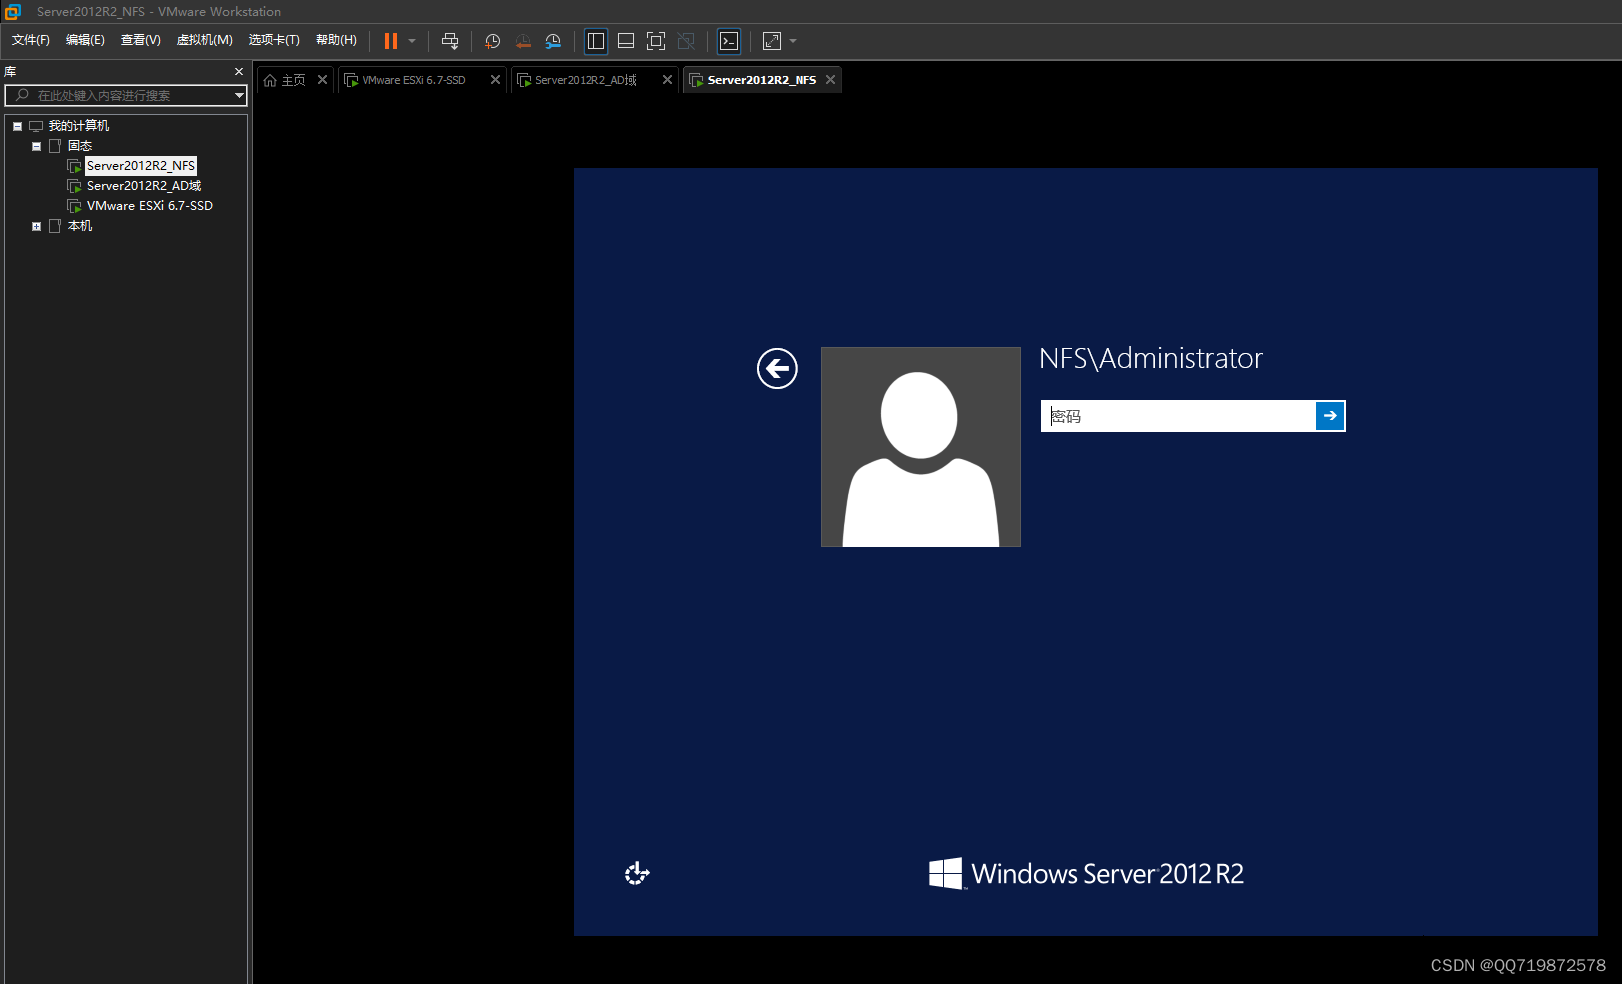Viewport: 1622px width, 984px height.
Task: Click the back arrow on the login screen
Action: pyautogui.click(x=777, y=368)
